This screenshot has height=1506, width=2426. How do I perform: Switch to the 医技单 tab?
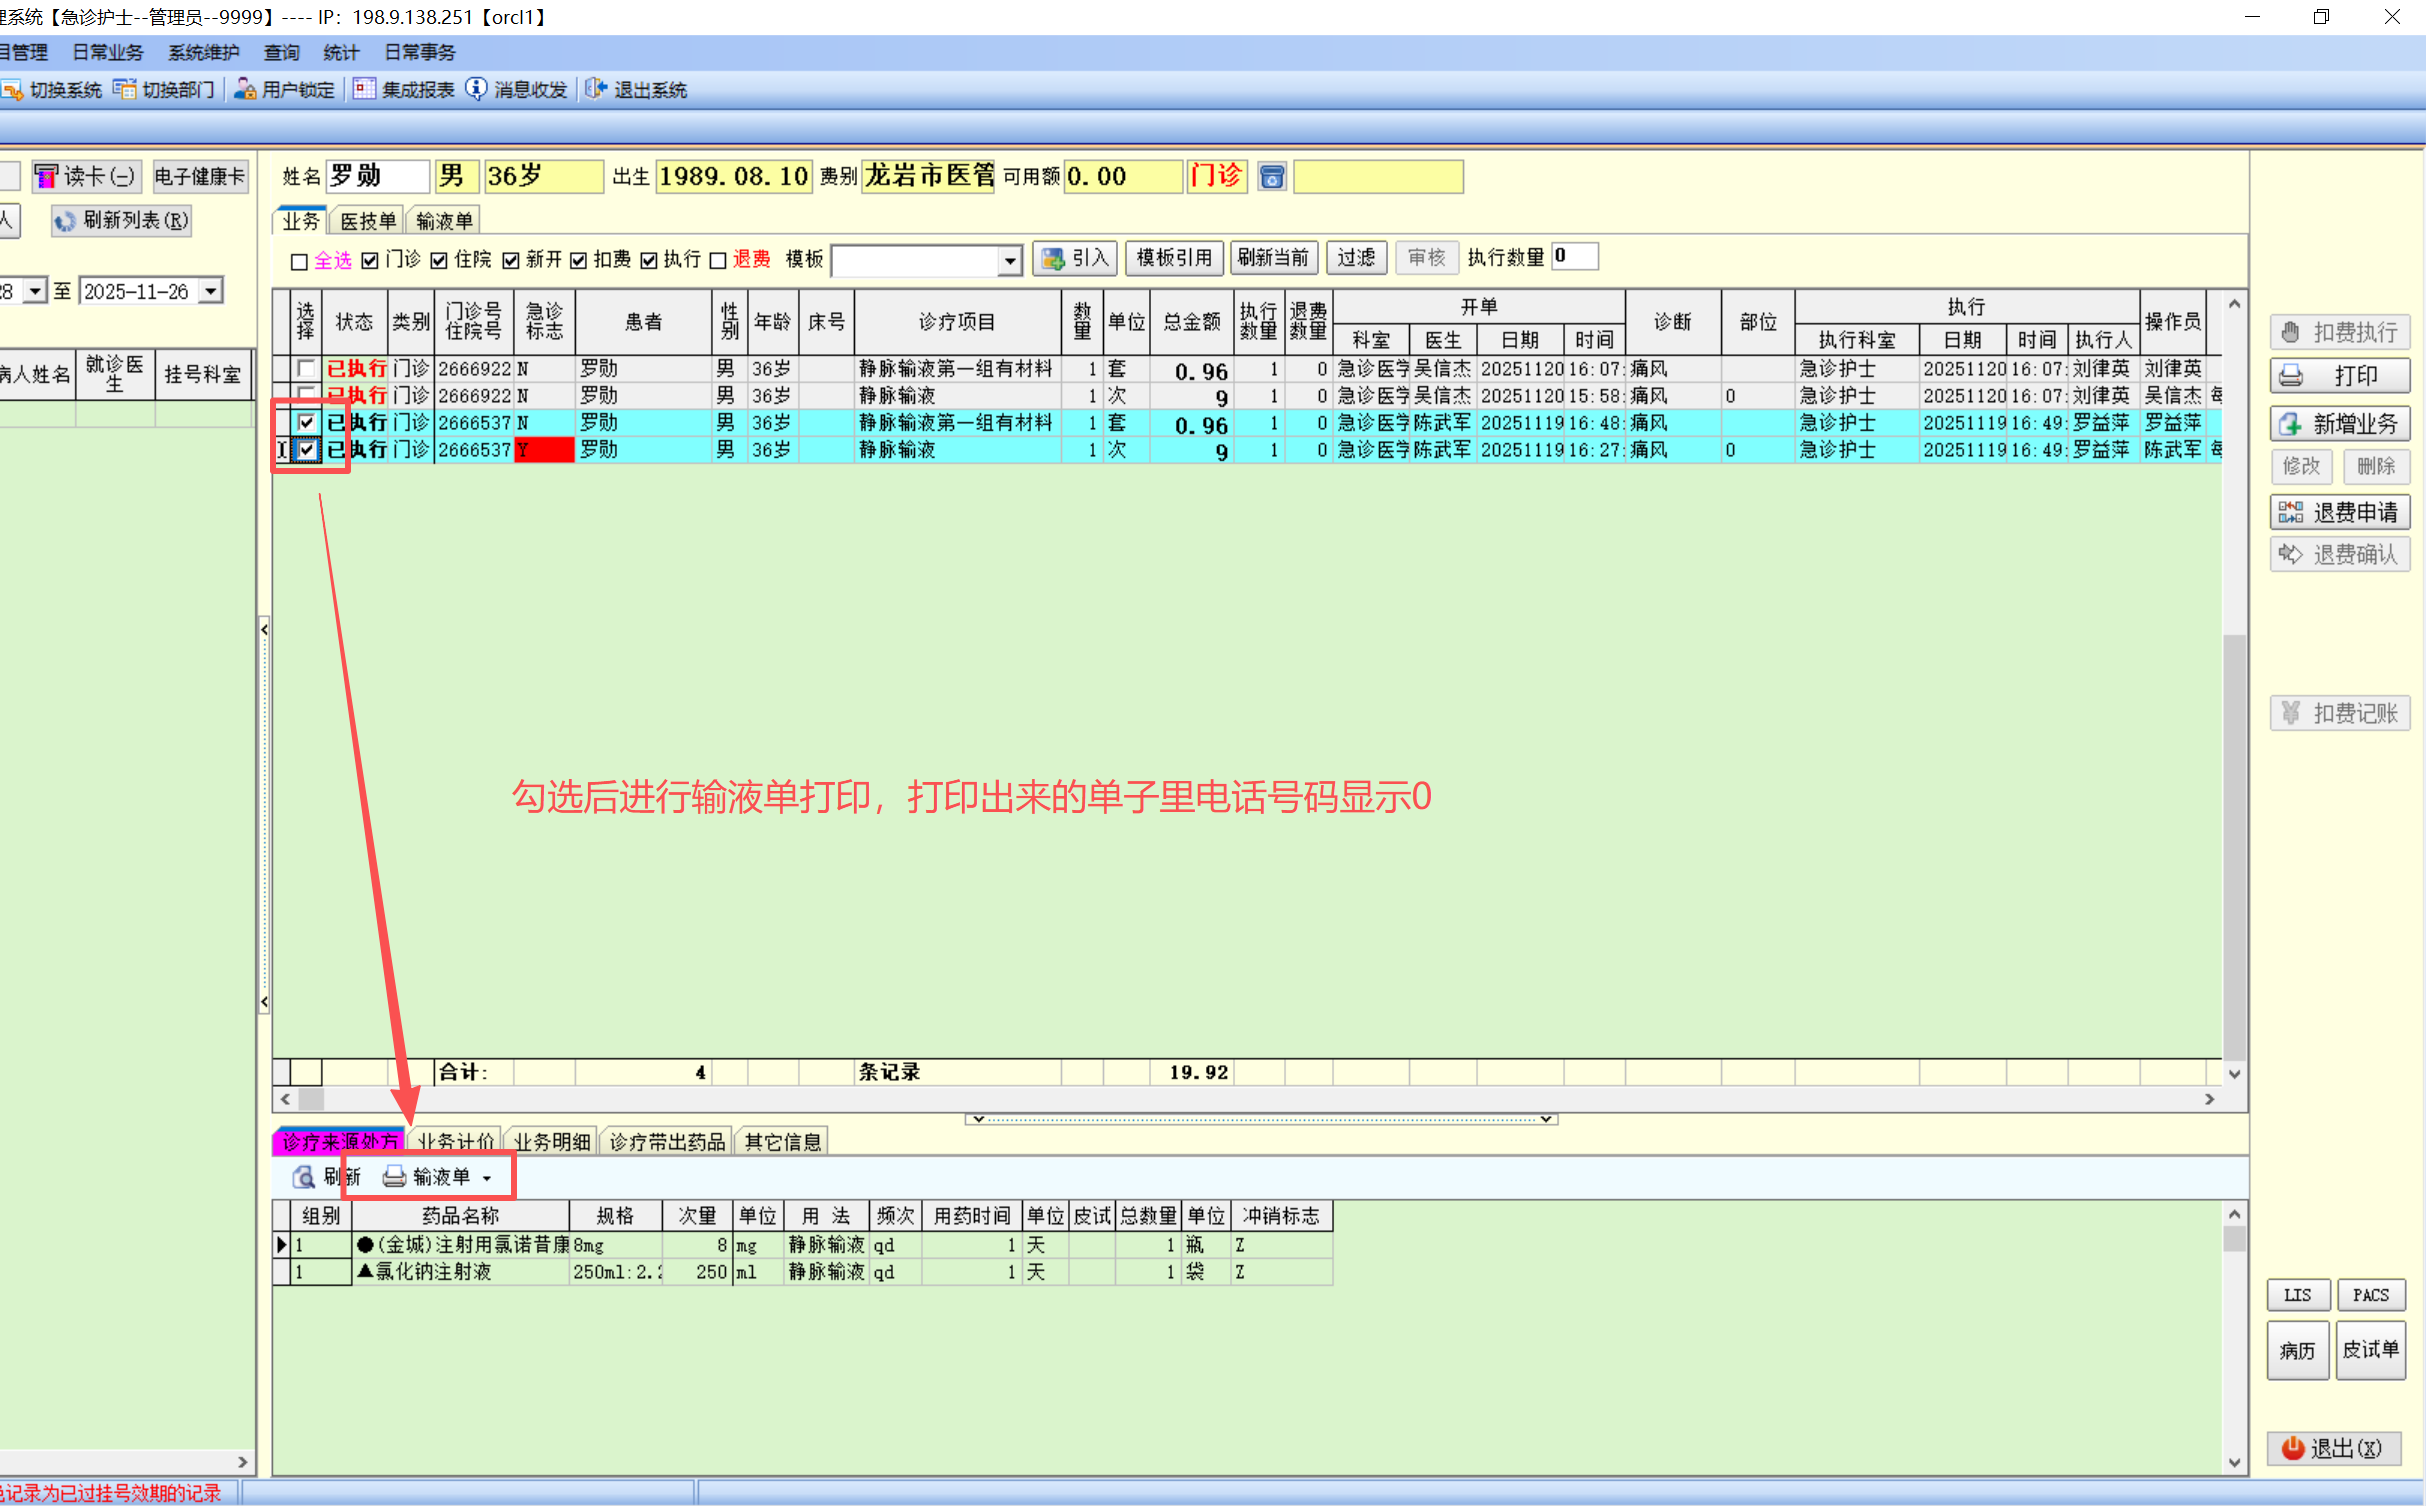coord(367,221)
